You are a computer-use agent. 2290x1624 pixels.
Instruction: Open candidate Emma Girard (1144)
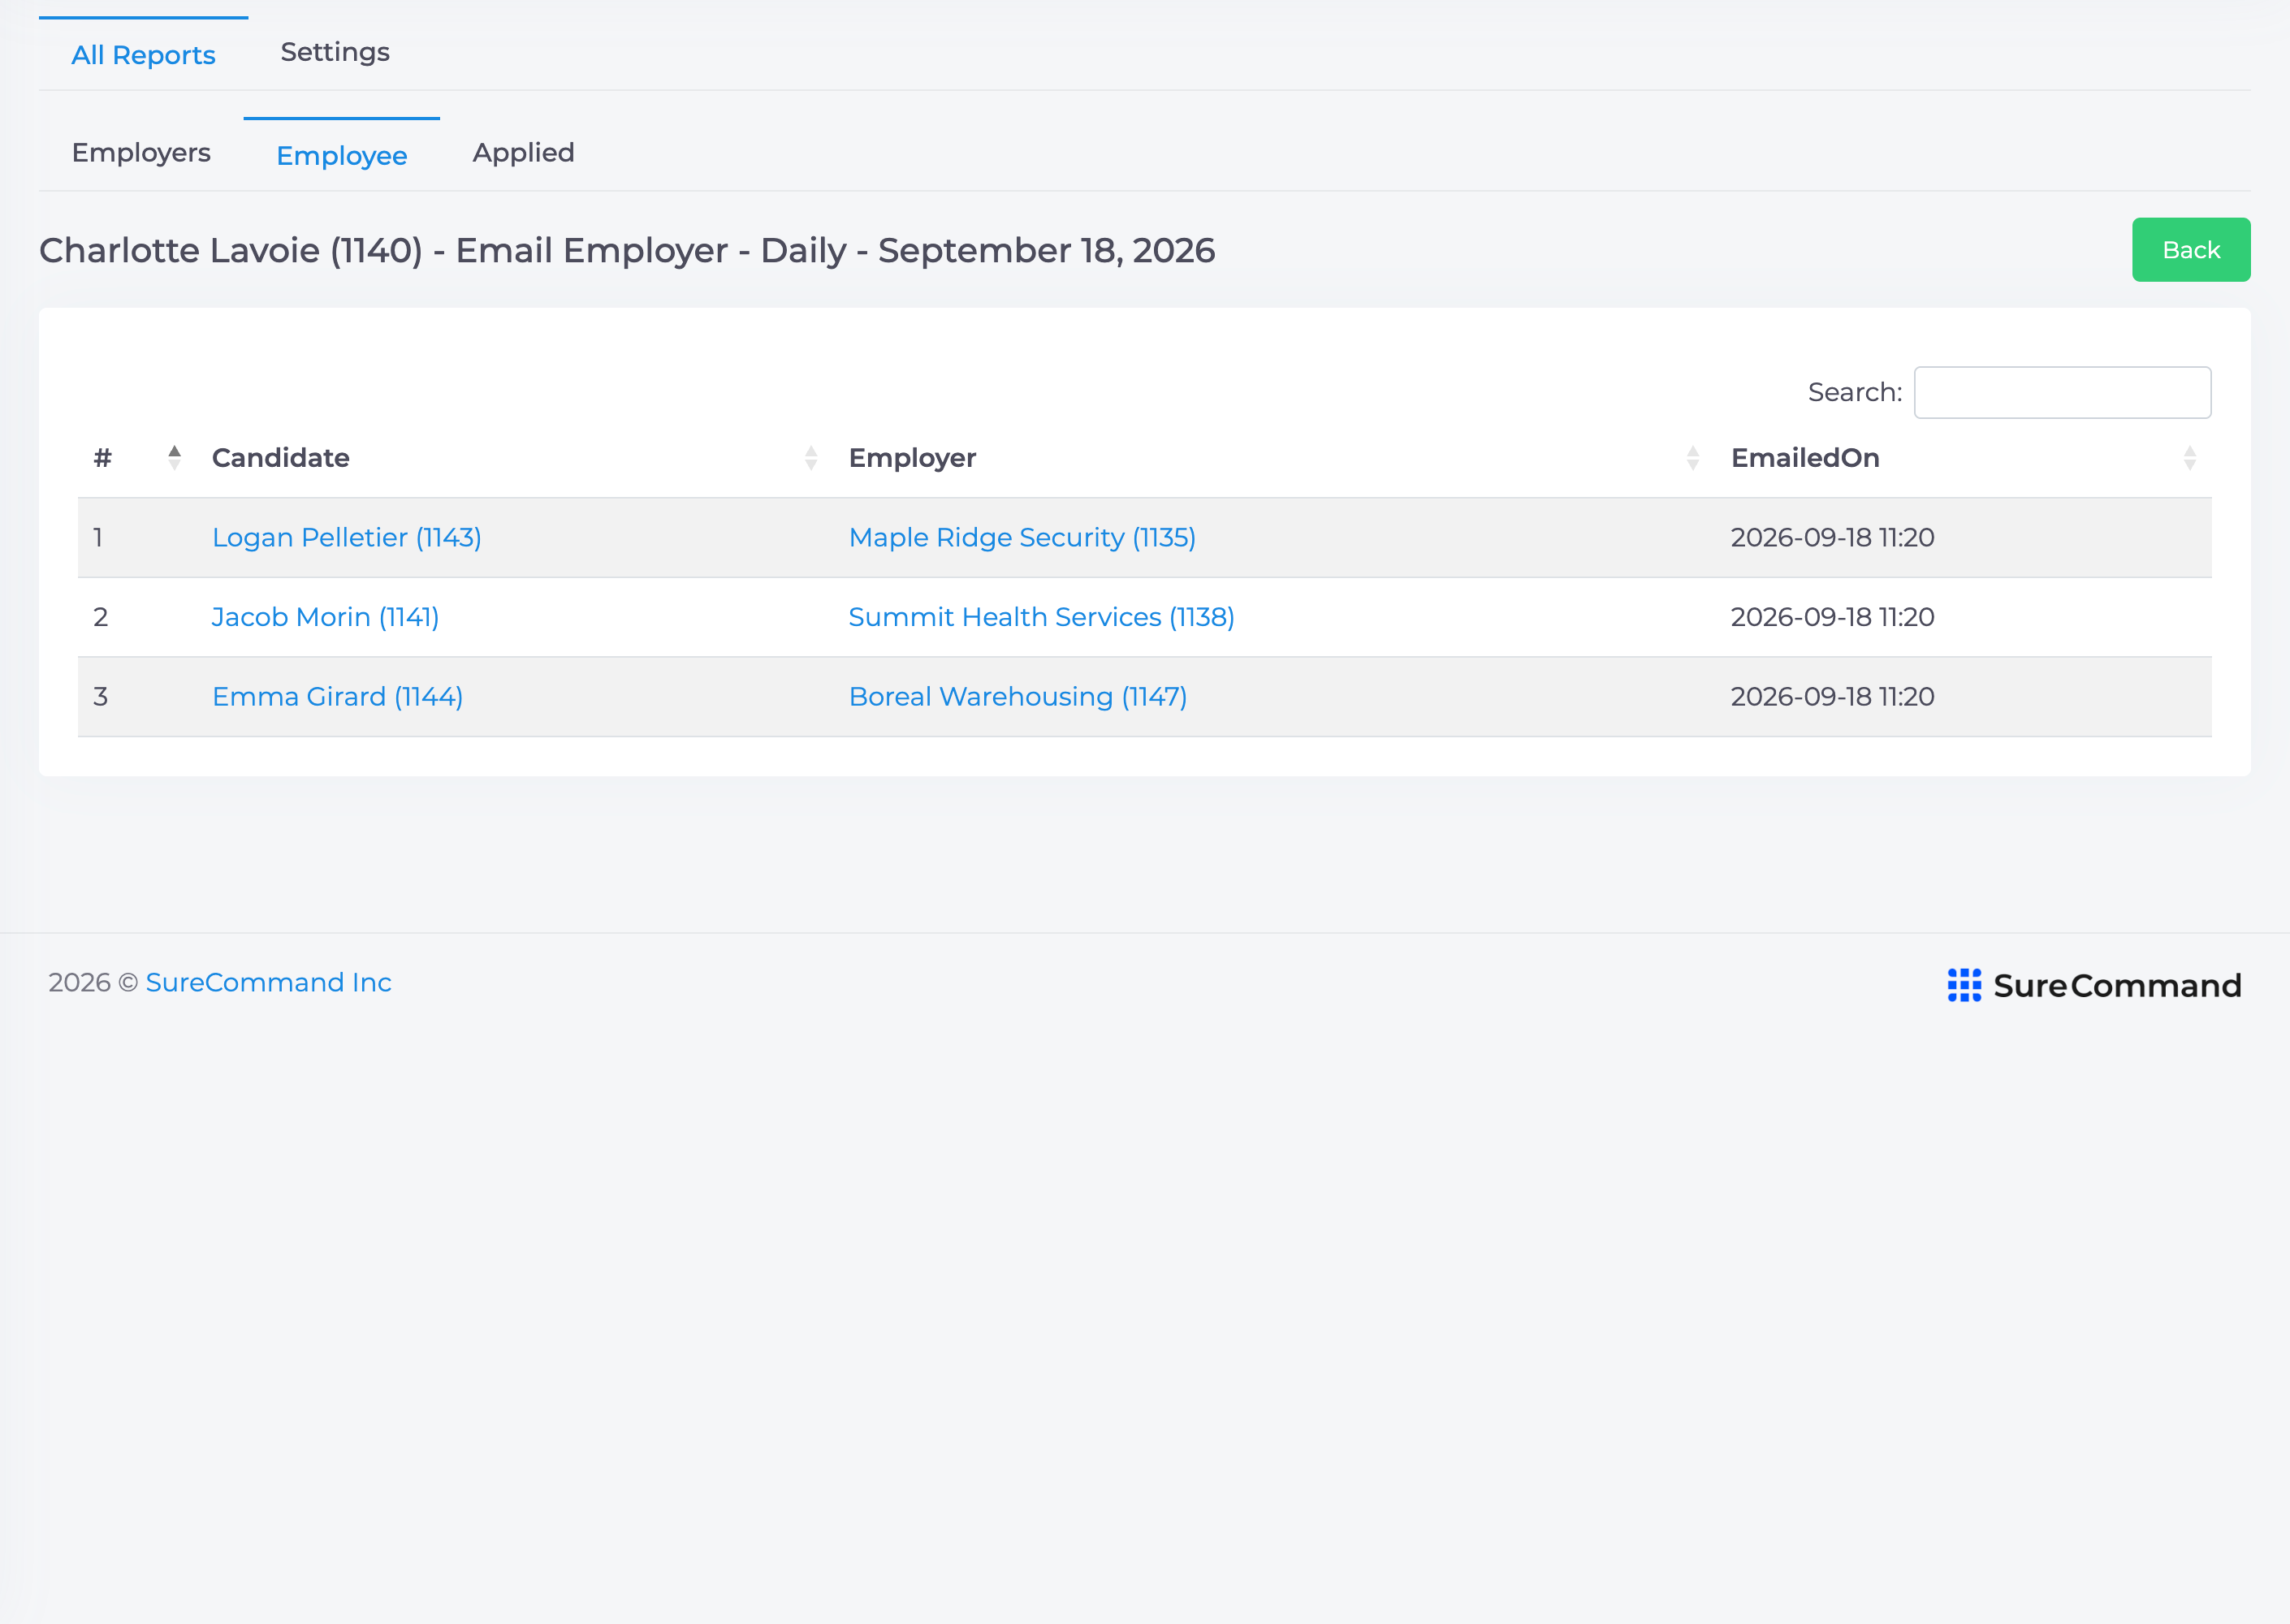[337, 697]
